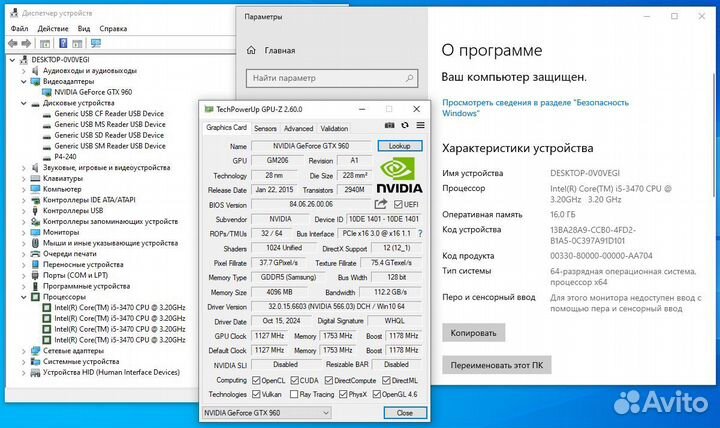The width and height of the screenshot is (720, 428).
Task: Click the Очереди печати printer icon
Action: tap(35, 254)
